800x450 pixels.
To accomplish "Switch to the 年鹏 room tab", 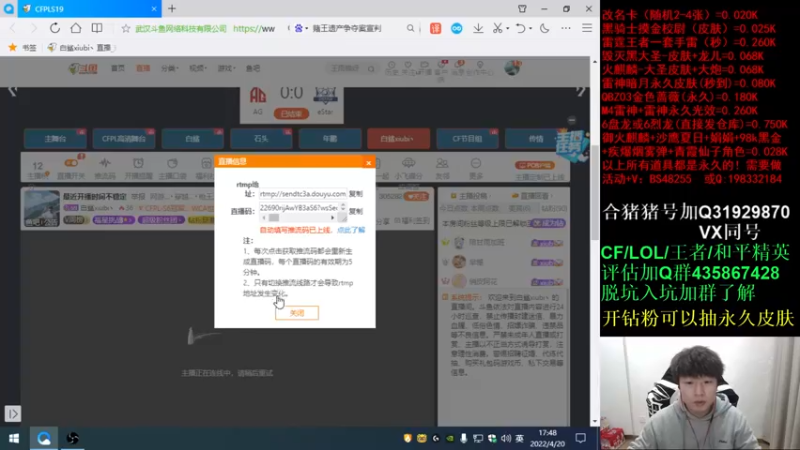I will 330,139.
